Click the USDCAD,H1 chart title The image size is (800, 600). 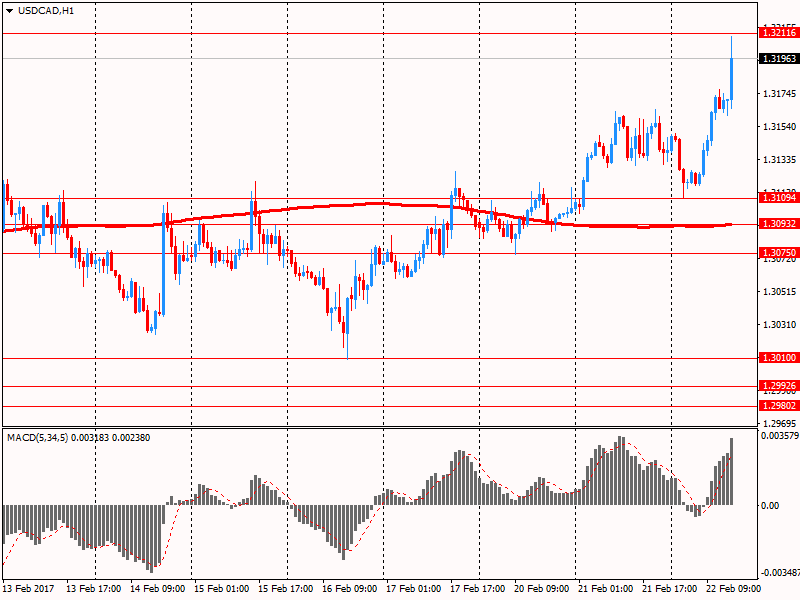(x=46, y=11)
